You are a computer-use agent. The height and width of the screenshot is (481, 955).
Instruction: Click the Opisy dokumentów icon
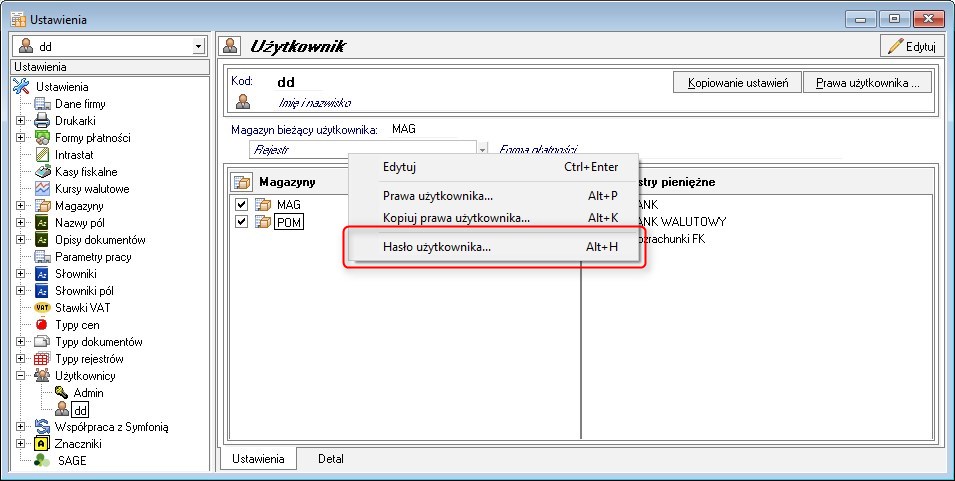pyautogui.click(x=42, y=240)
